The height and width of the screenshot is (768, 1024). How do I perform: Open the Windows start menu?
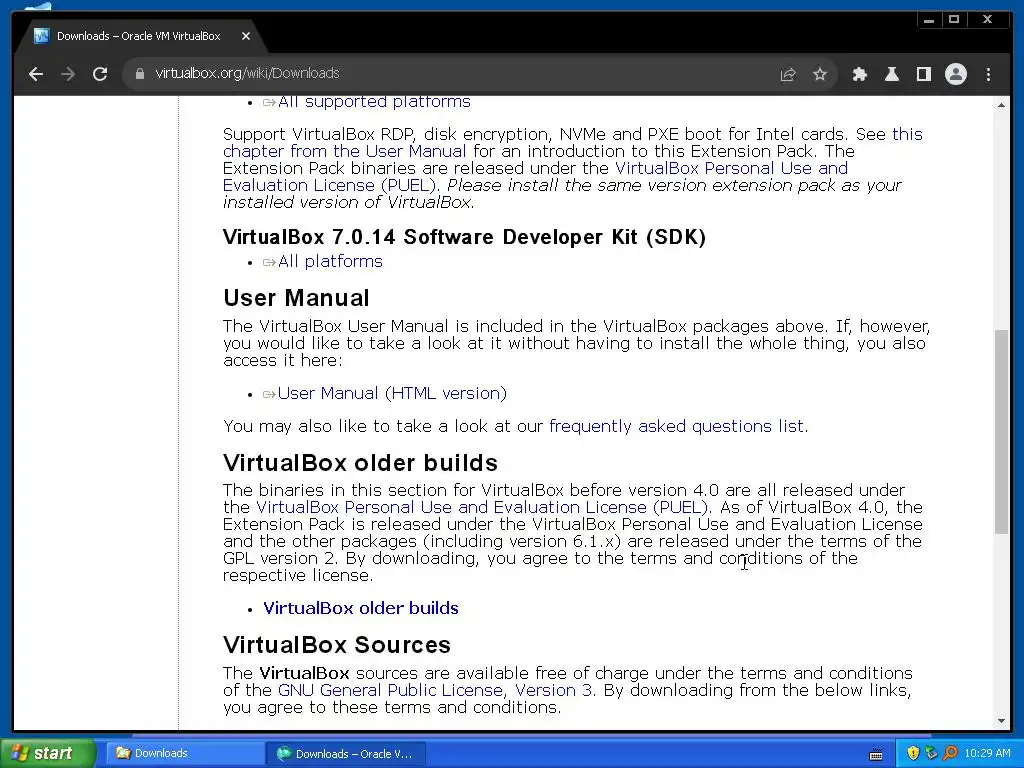point(46,753)
